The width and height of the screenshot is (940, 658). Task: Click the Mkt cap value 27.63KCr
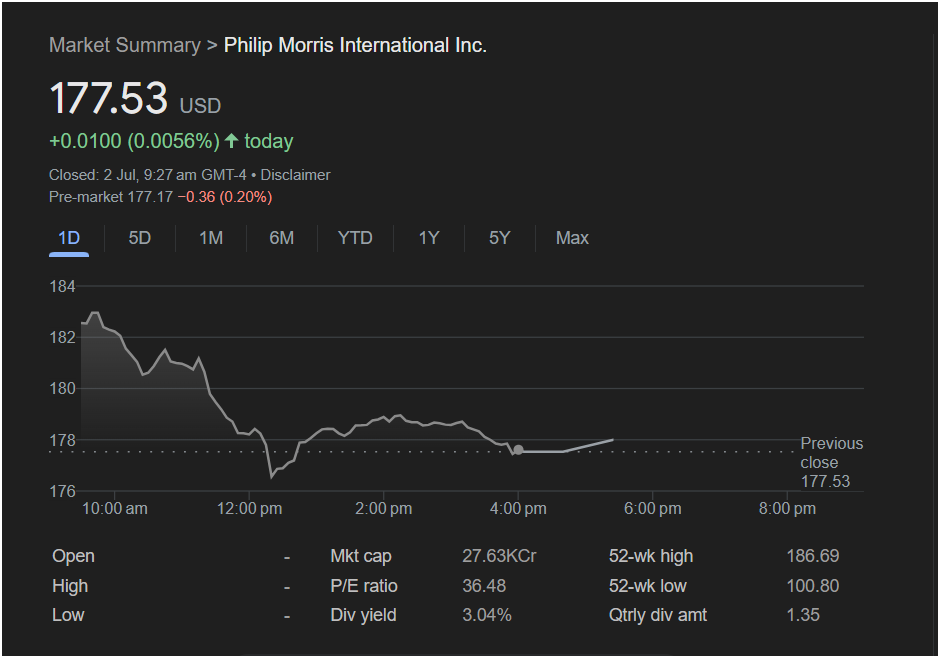tap(499, 556)
